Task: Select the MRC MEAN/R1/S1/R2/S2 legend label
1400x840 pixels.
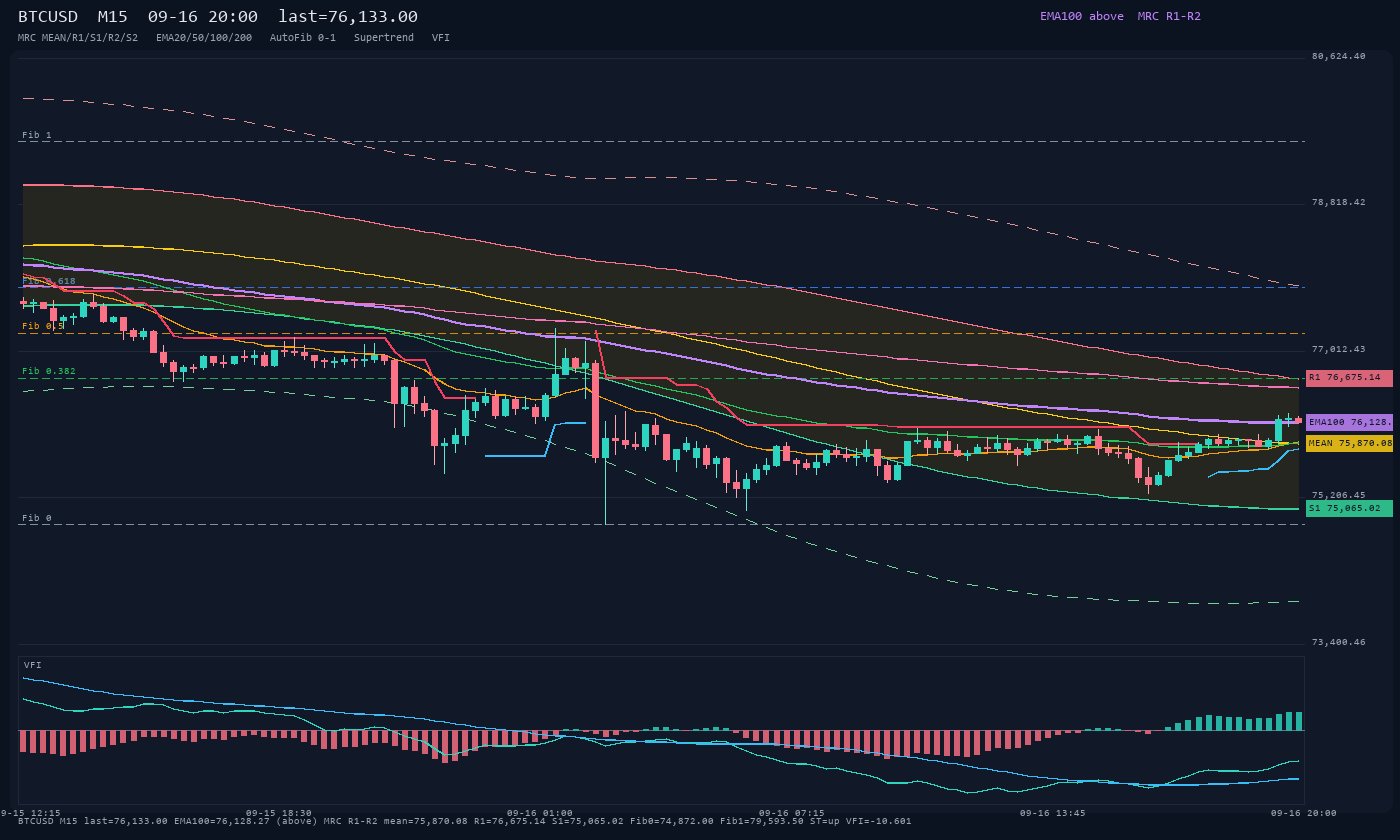Action: click(78, 37)
